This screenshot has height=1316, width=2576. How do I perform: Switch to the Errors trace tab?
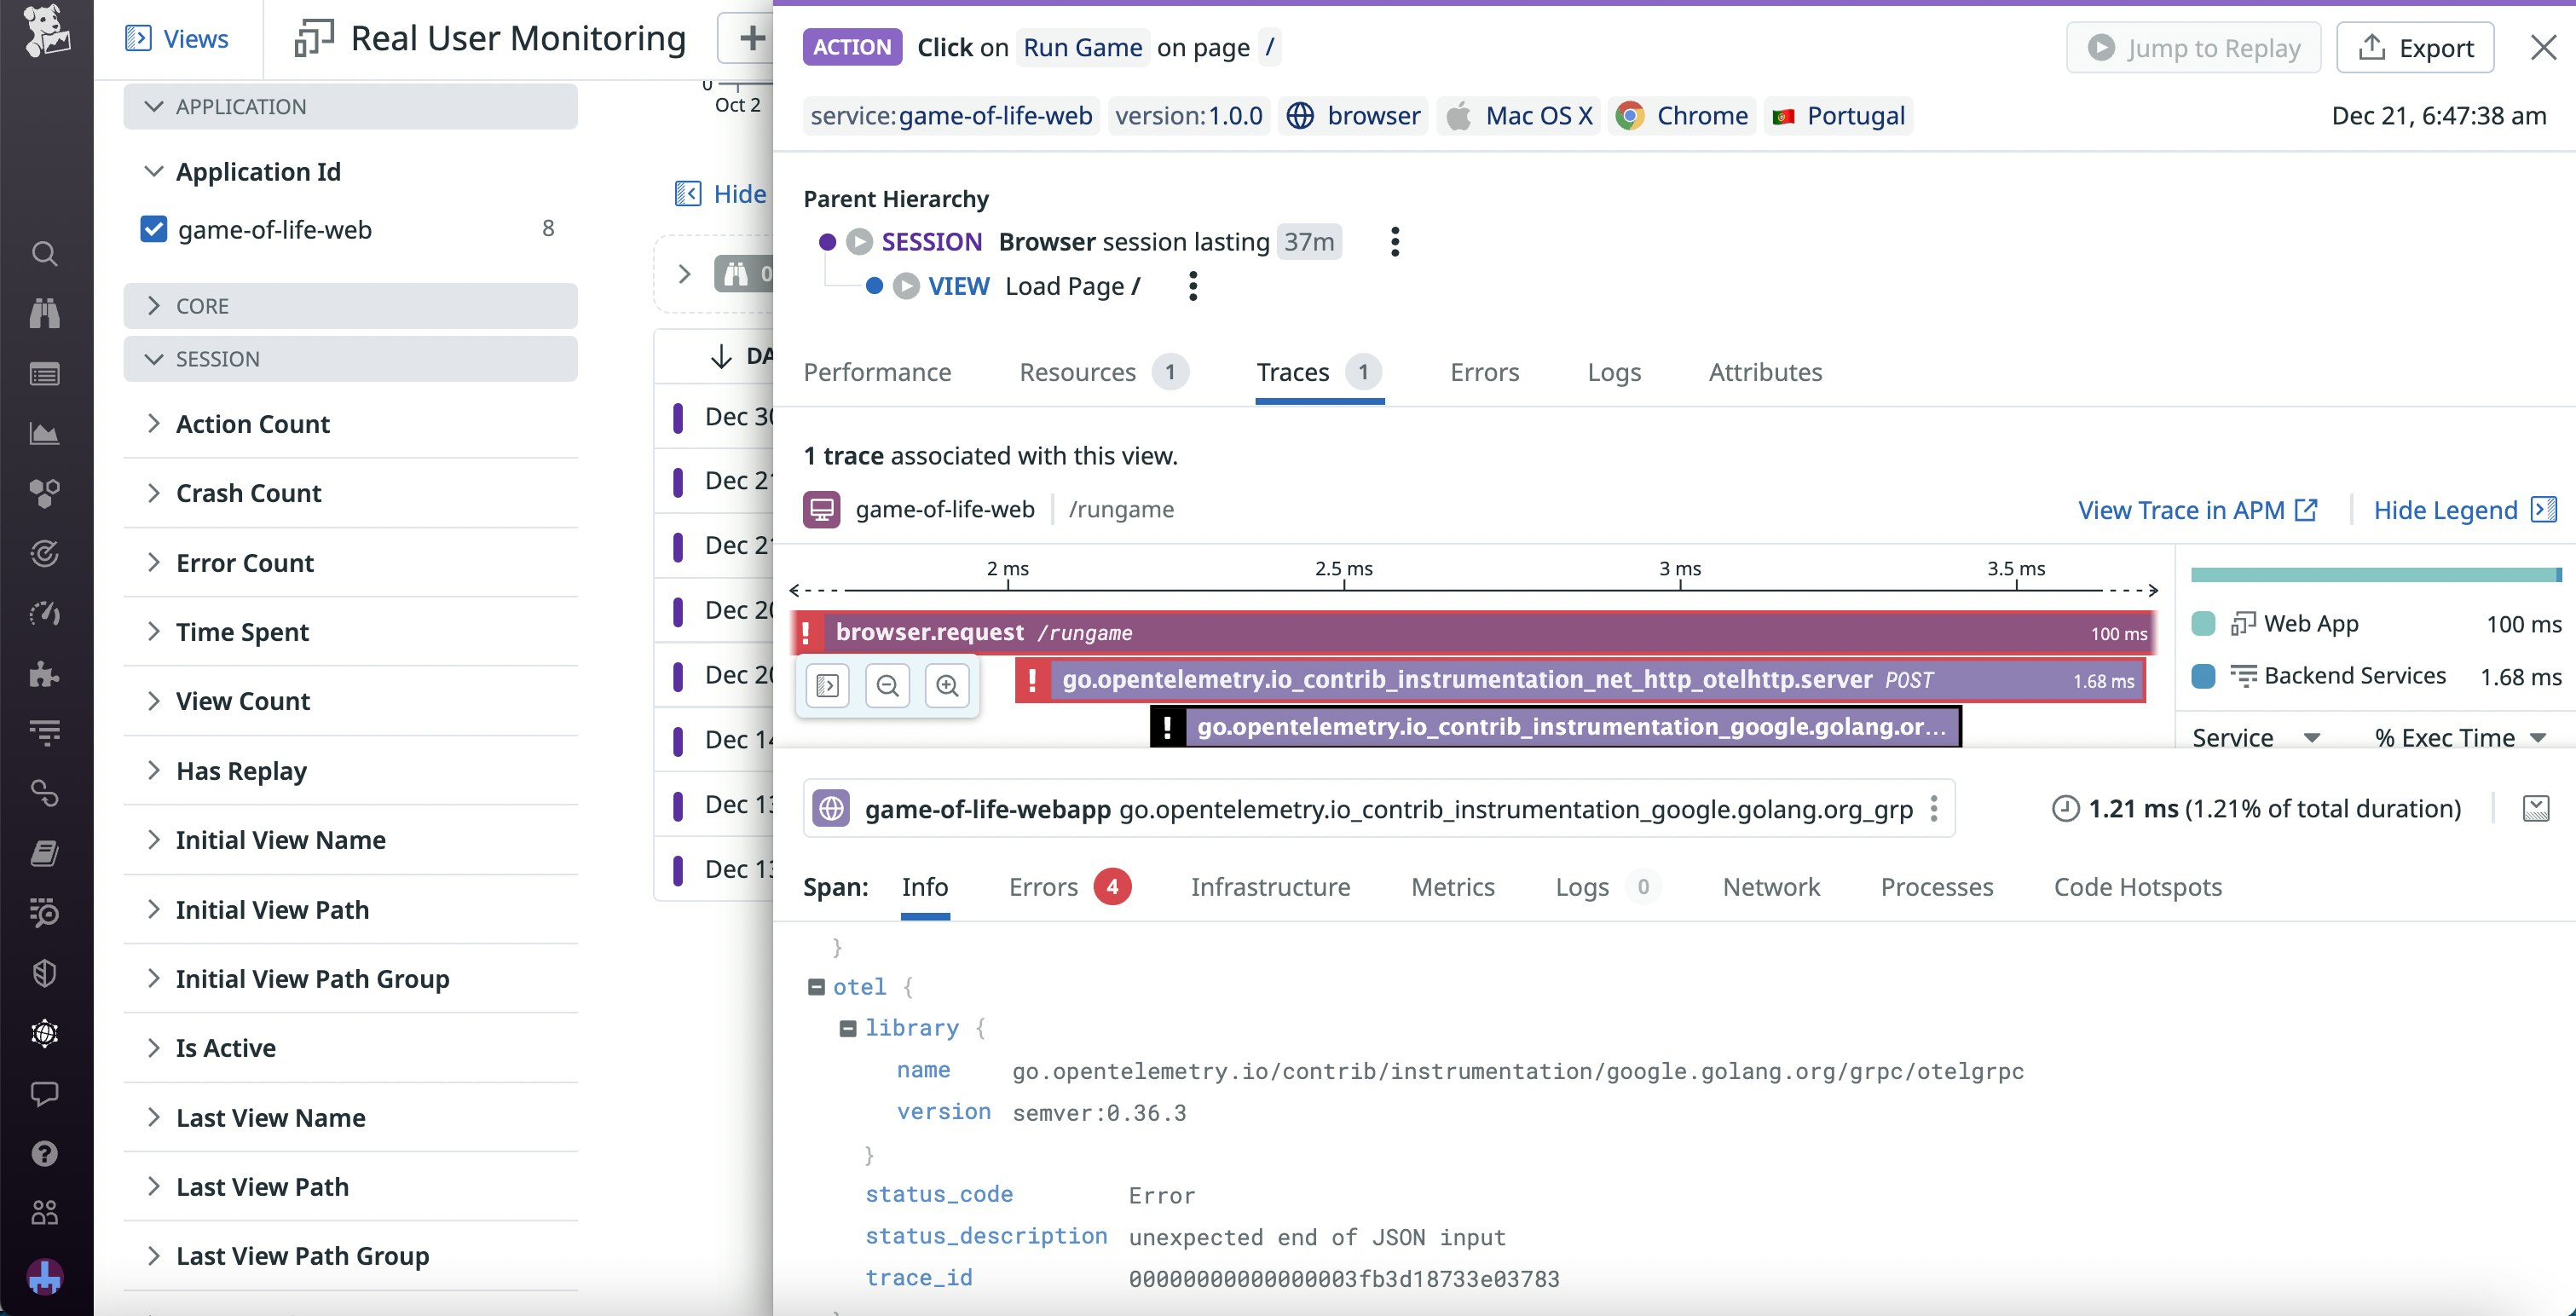1484,372
